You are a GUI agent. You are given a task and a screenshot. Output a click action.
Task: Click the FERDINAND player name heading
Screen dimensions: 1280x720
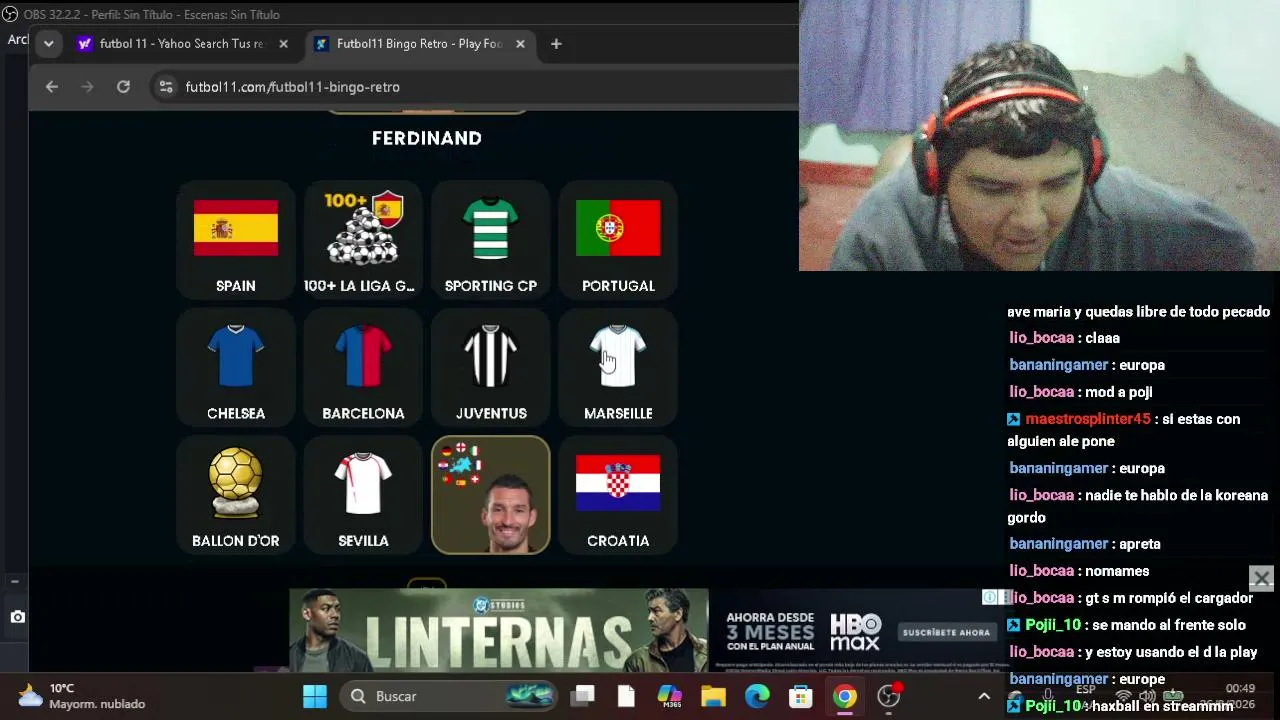pos(427,138)
